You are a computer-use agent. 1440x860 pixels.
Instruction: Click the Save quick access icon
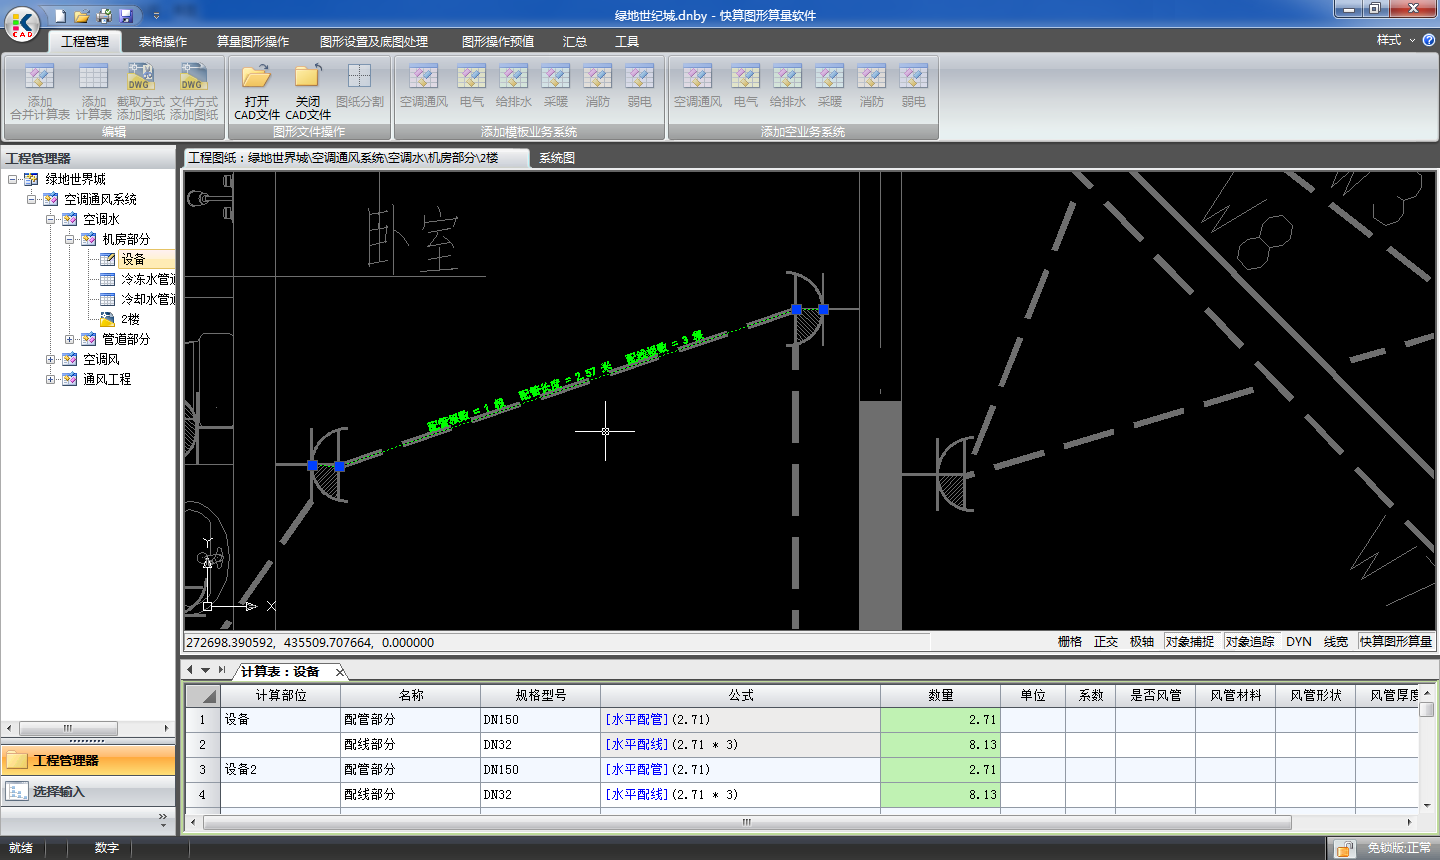click(x=126, y=15)
